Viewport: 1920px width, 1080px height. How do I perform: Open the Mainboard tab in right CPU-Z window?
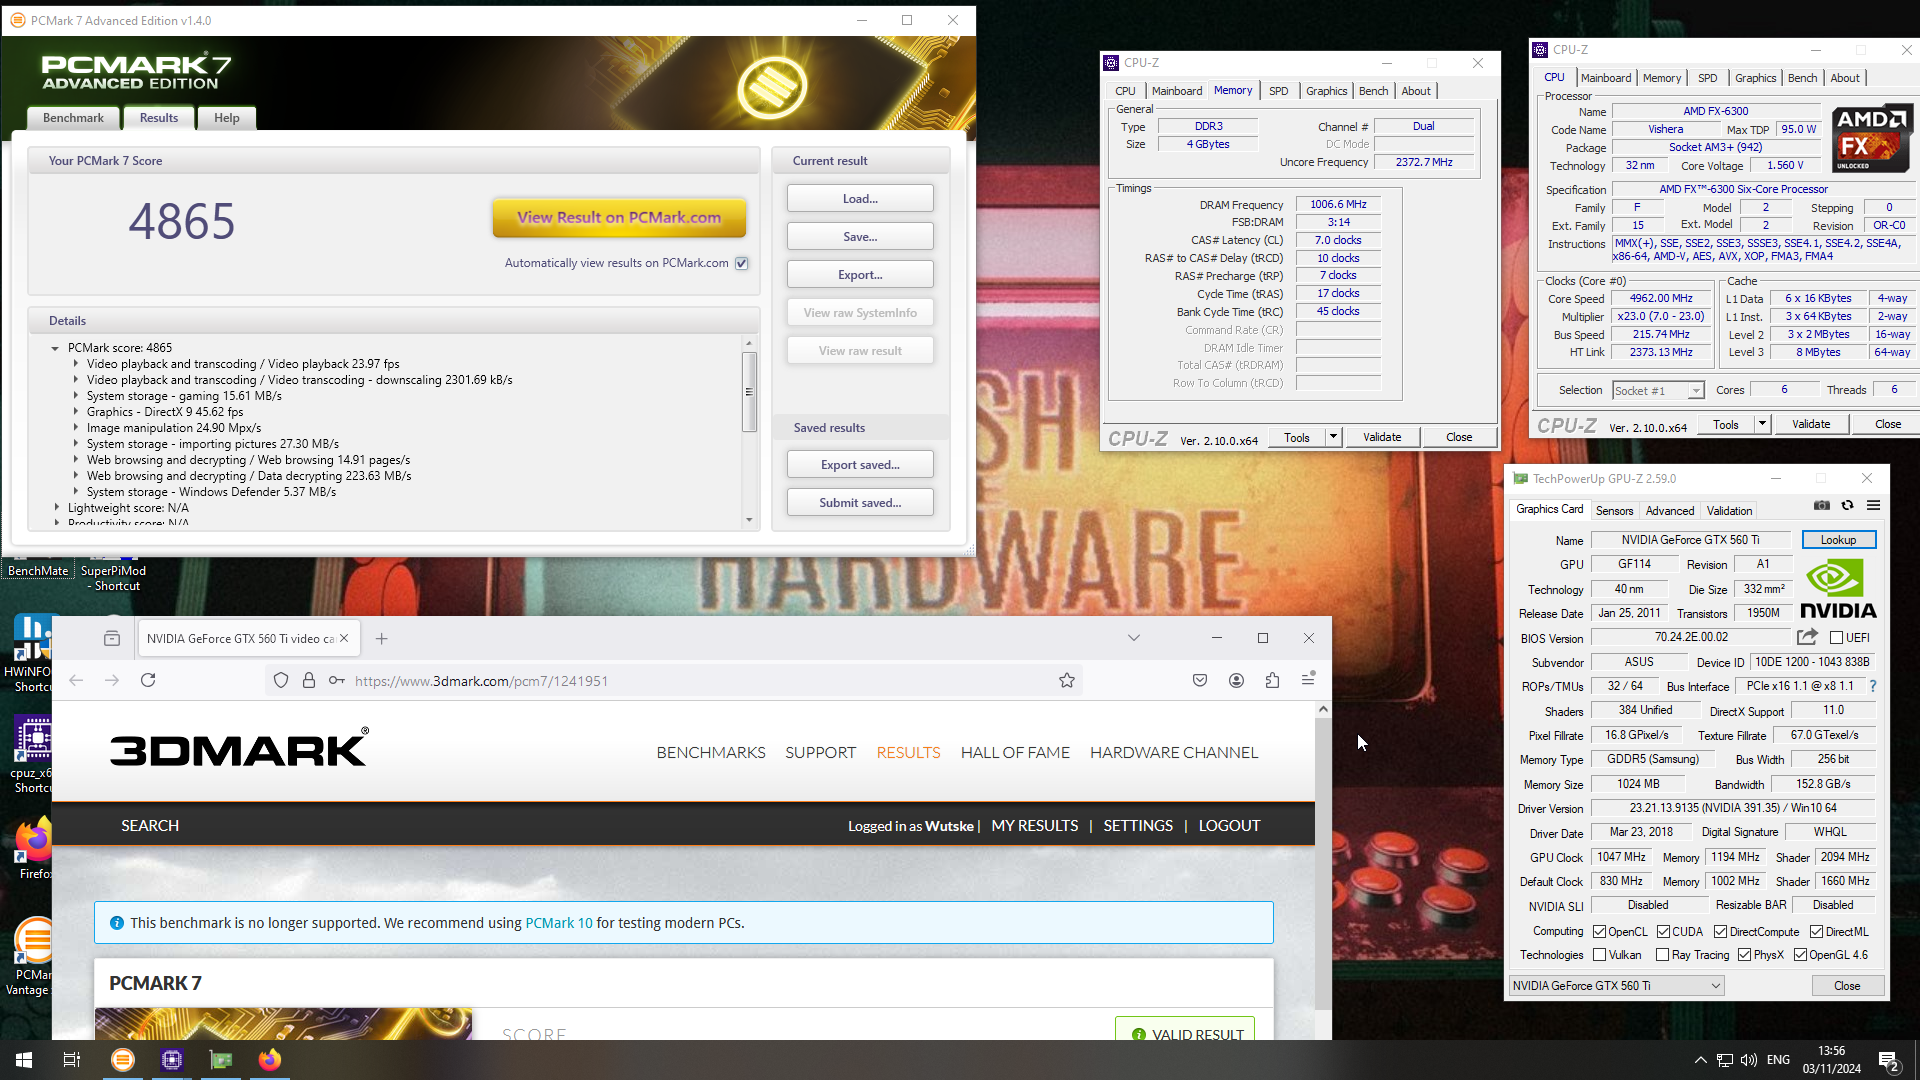1606,78
